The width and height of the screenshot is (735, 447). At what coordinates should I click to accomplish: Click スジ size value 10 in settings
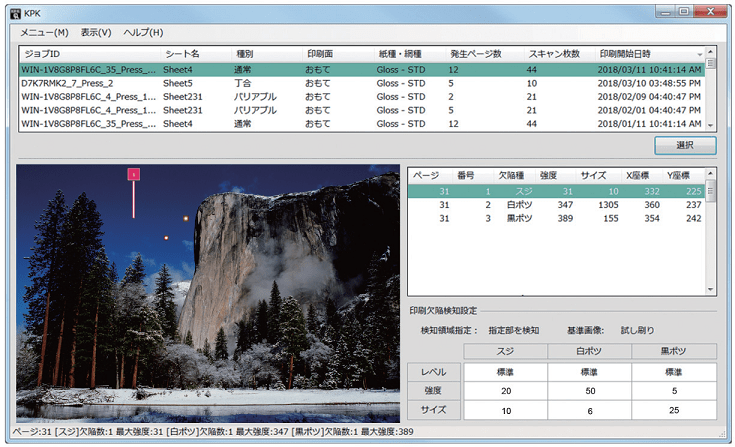tap(505, 410)
